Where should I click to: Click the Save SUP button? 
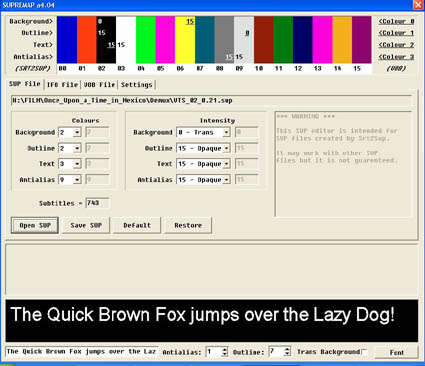tap(86, 225)
